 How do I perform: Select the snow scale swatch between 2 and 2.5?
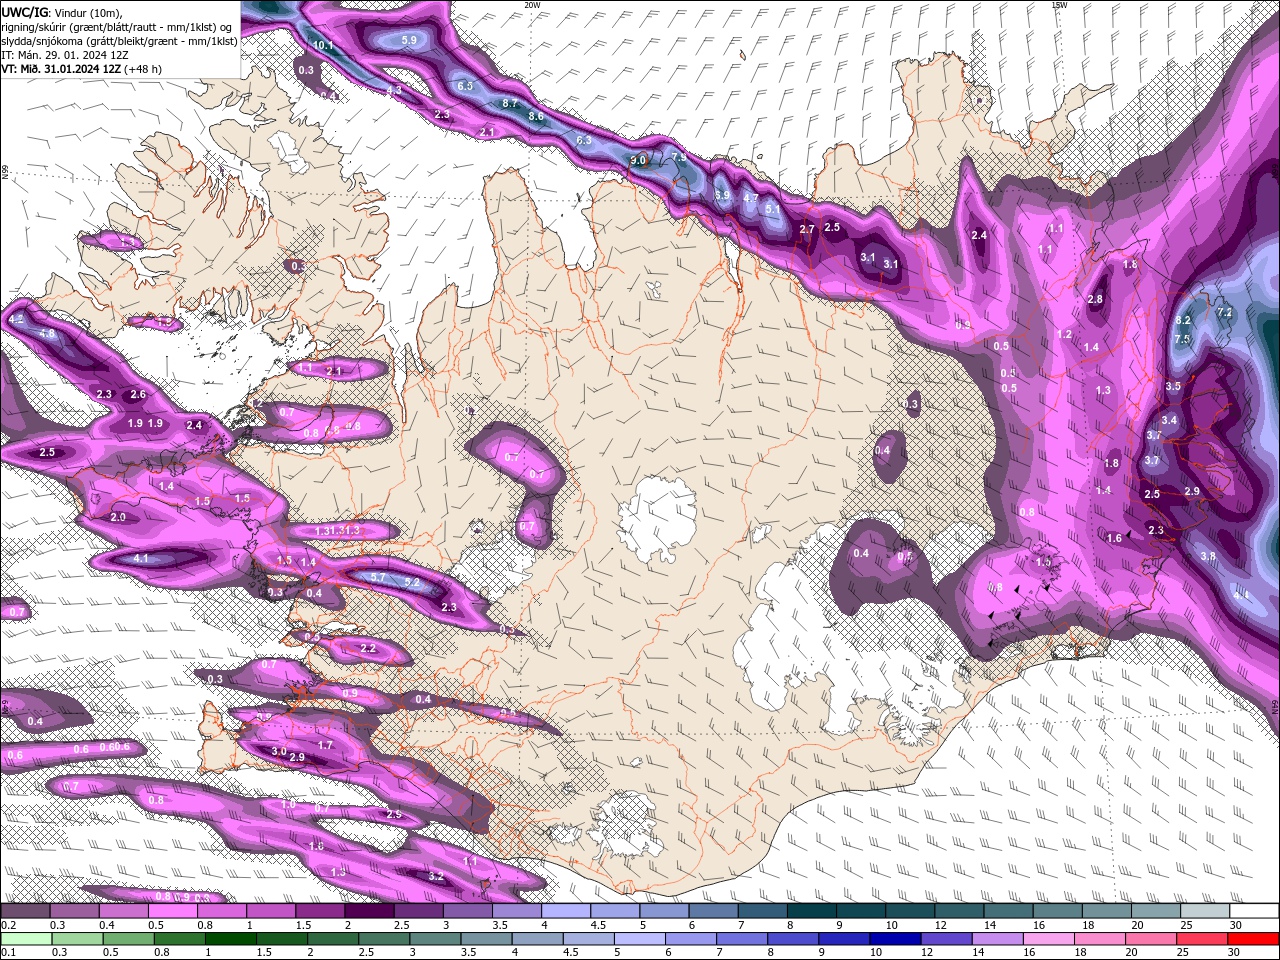point(368,911)
